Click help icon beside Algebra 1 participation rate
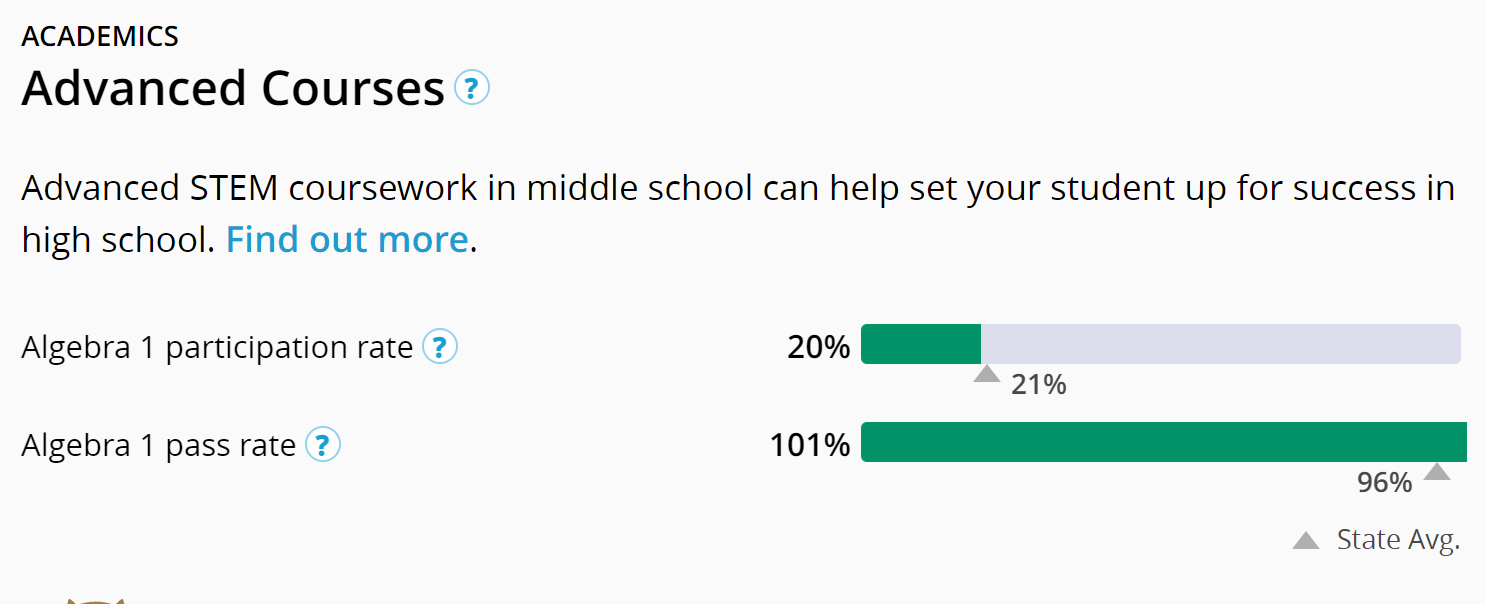The height and width of the screenshot is (604, 1486). tap(440, 347)
